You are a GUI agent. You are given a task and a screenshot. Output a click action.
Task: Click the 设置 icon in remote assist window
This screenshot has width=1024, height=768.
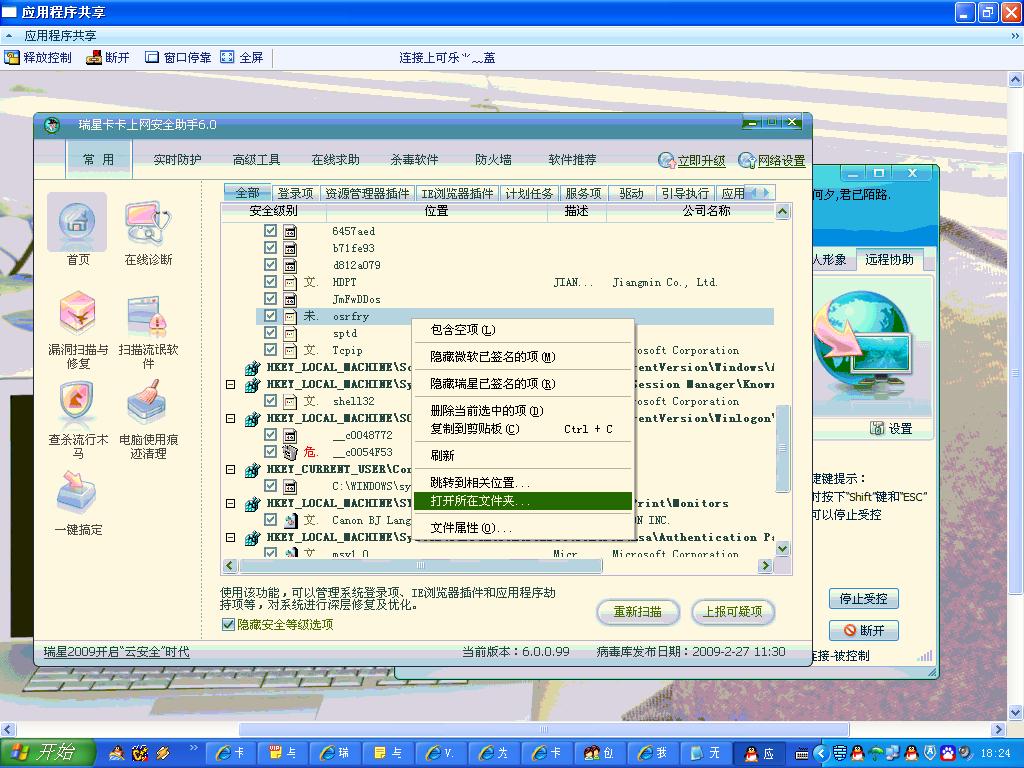891,428
